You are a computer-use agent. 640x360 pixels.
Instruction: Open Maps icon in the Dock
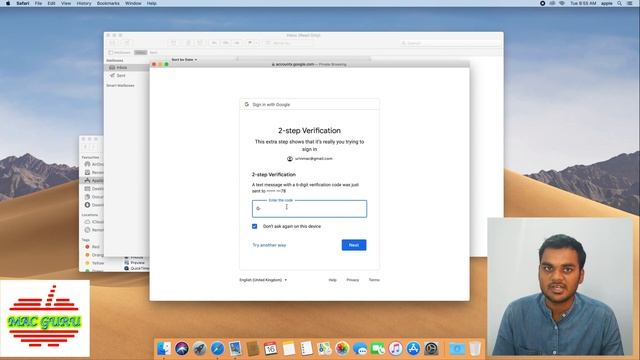(324, 348)
